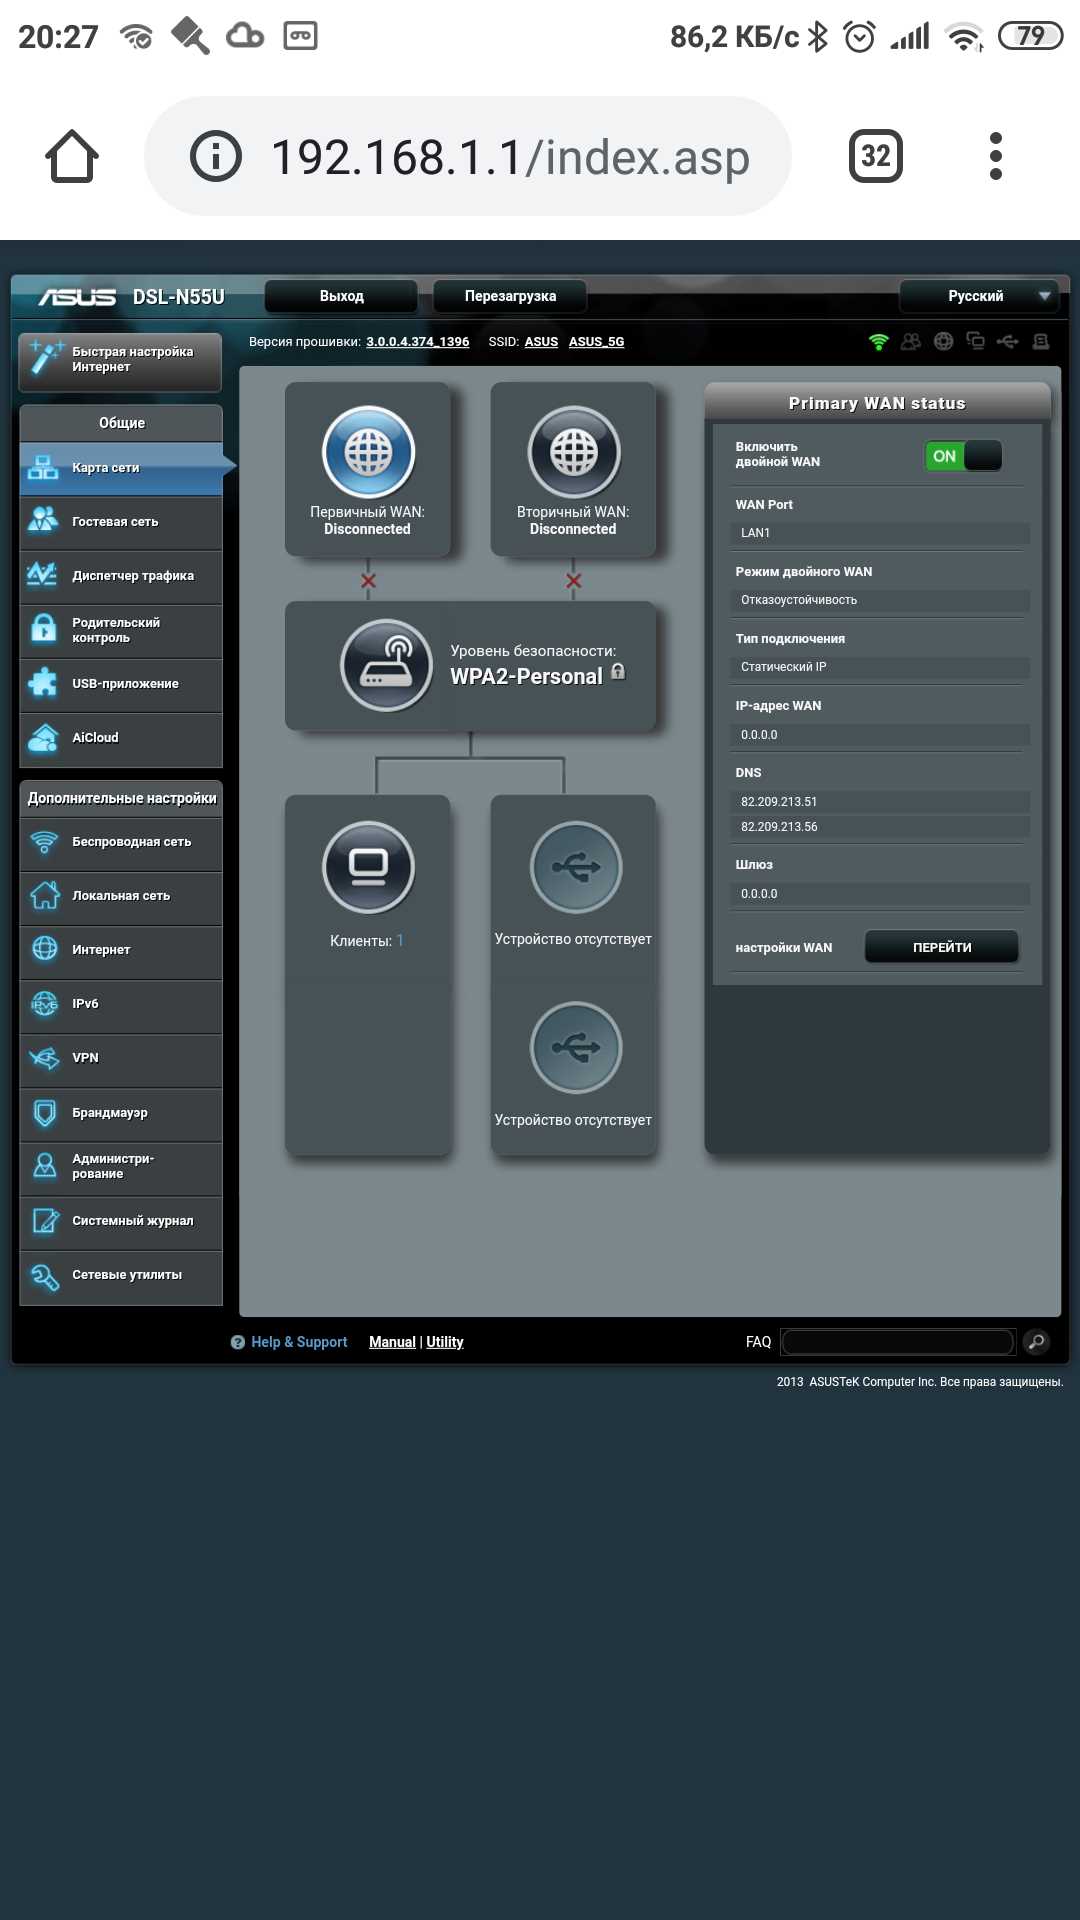
Task: Click the FAQ search magnifier icon
Action: [1037, 1342]
